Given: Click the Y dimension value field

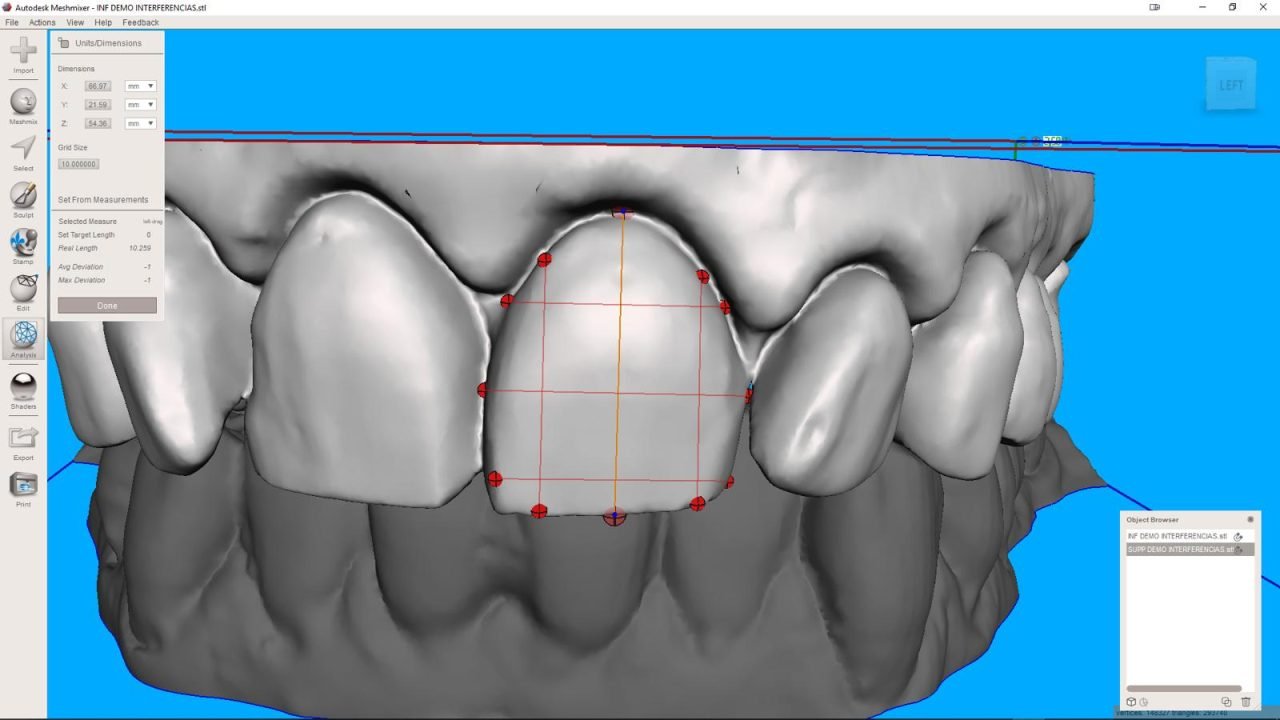Looking at the screenshot, I should pos(98,105).
